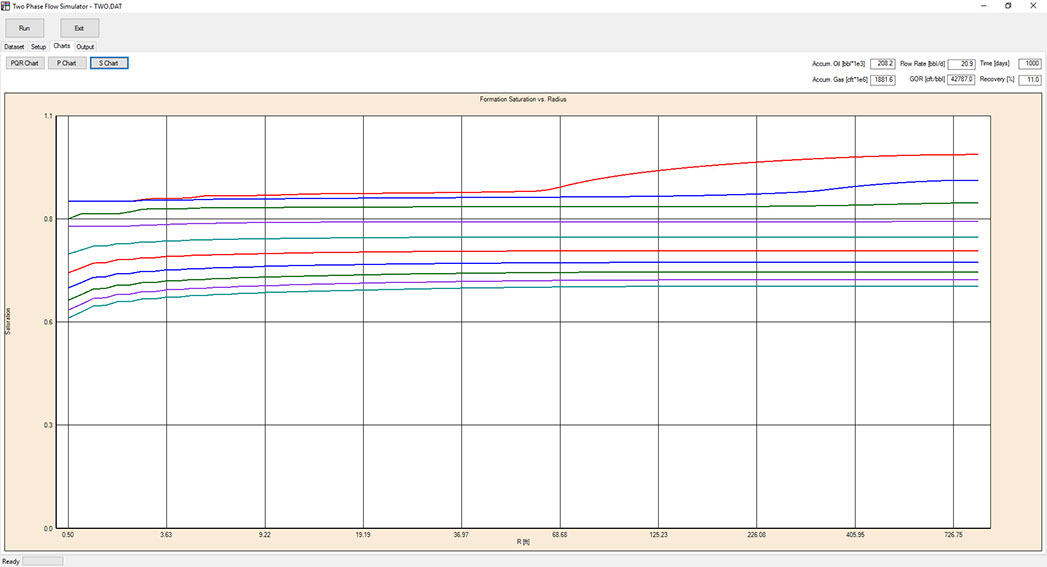The width and height of the screenshot is (1047, 567).
Task: Select the S Chart button
Action: (x=109, y=63)
